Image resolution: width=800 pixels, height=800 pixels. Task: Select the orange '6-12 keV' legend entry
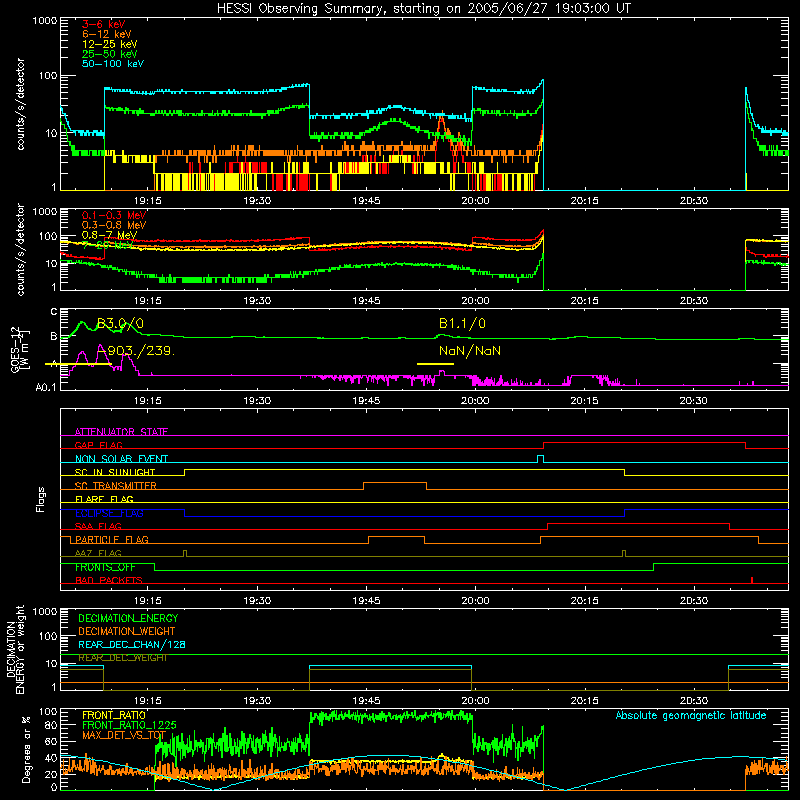pyautogui.click(x=107, y=34)
